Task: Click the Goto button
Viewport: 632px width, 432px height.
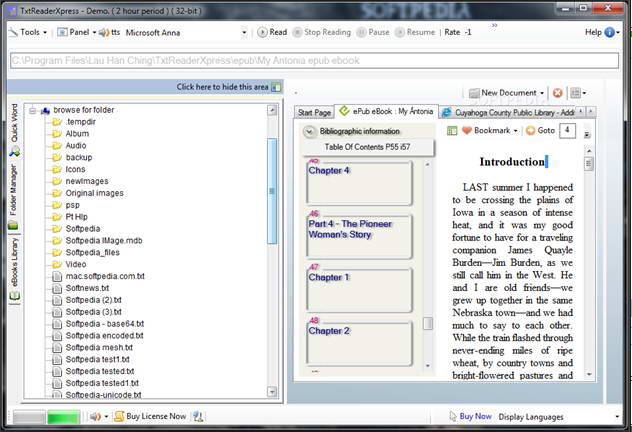Action: tap(541, 131)
